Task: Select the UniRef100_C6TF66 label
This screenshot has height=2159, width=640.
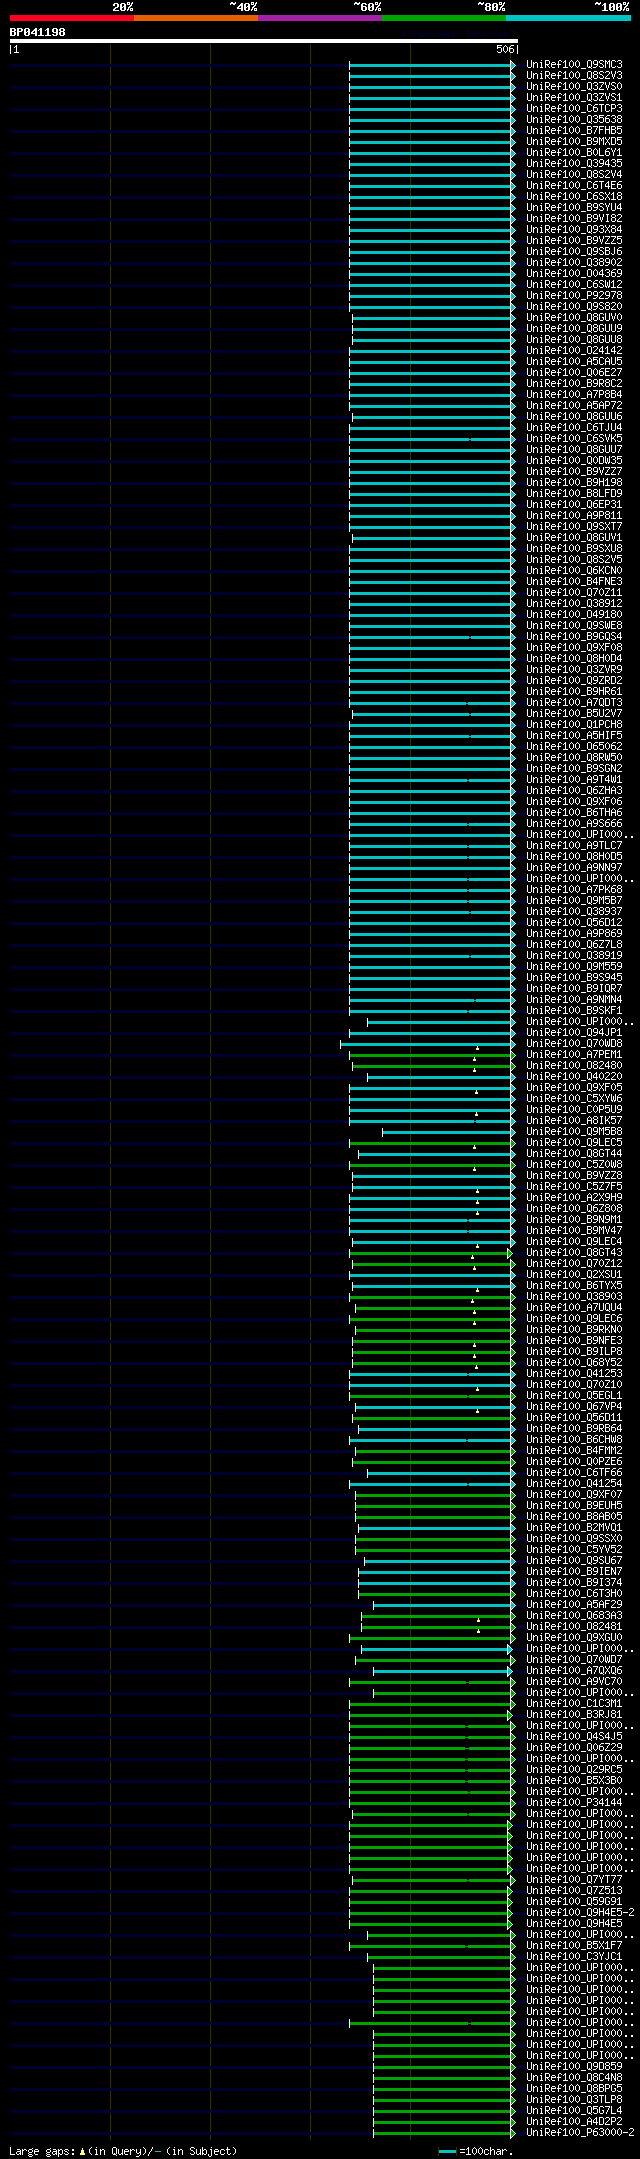Action: pyautogui.click(x=574, y=1472)
